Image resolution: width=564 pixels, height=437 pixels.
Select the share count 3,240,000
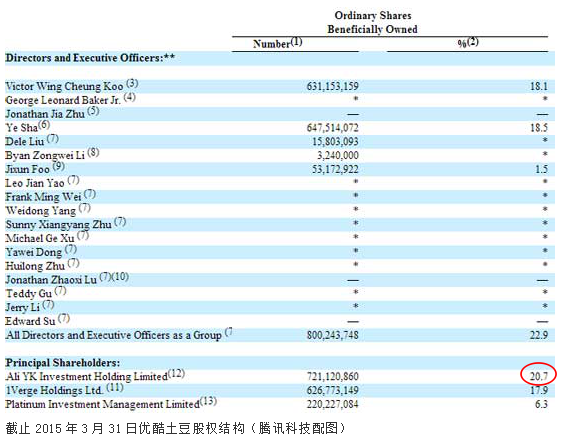pos(337,155)
